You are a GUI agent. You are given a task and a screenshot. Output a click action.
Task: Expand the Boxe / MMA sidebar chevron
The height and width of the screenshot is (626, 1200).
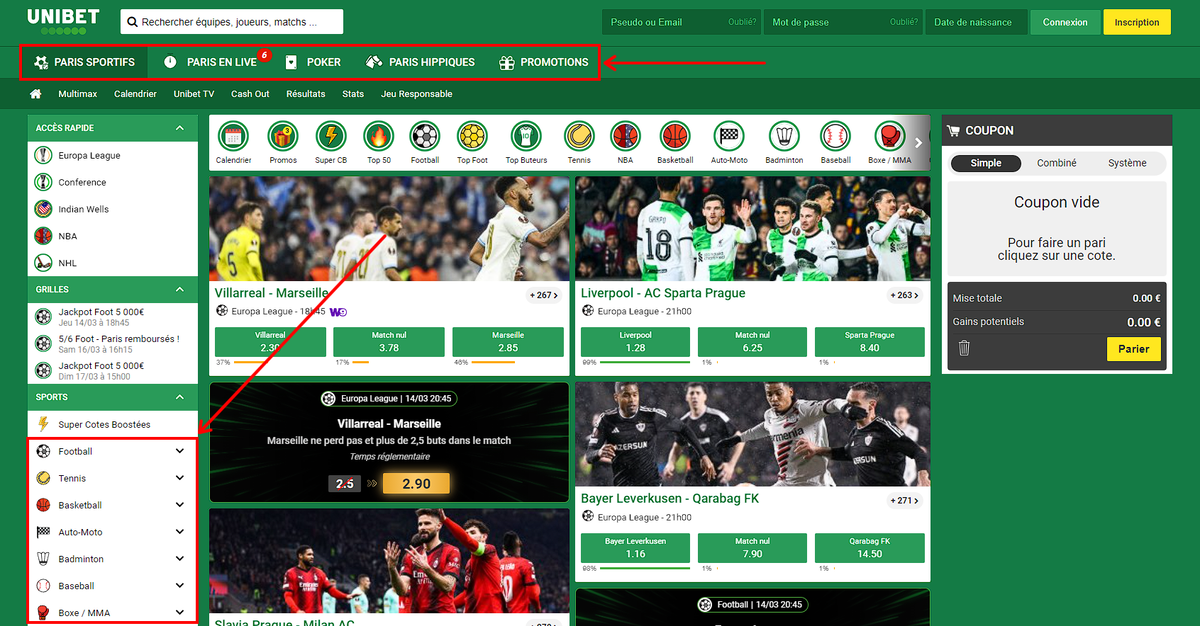coord(180,612)
